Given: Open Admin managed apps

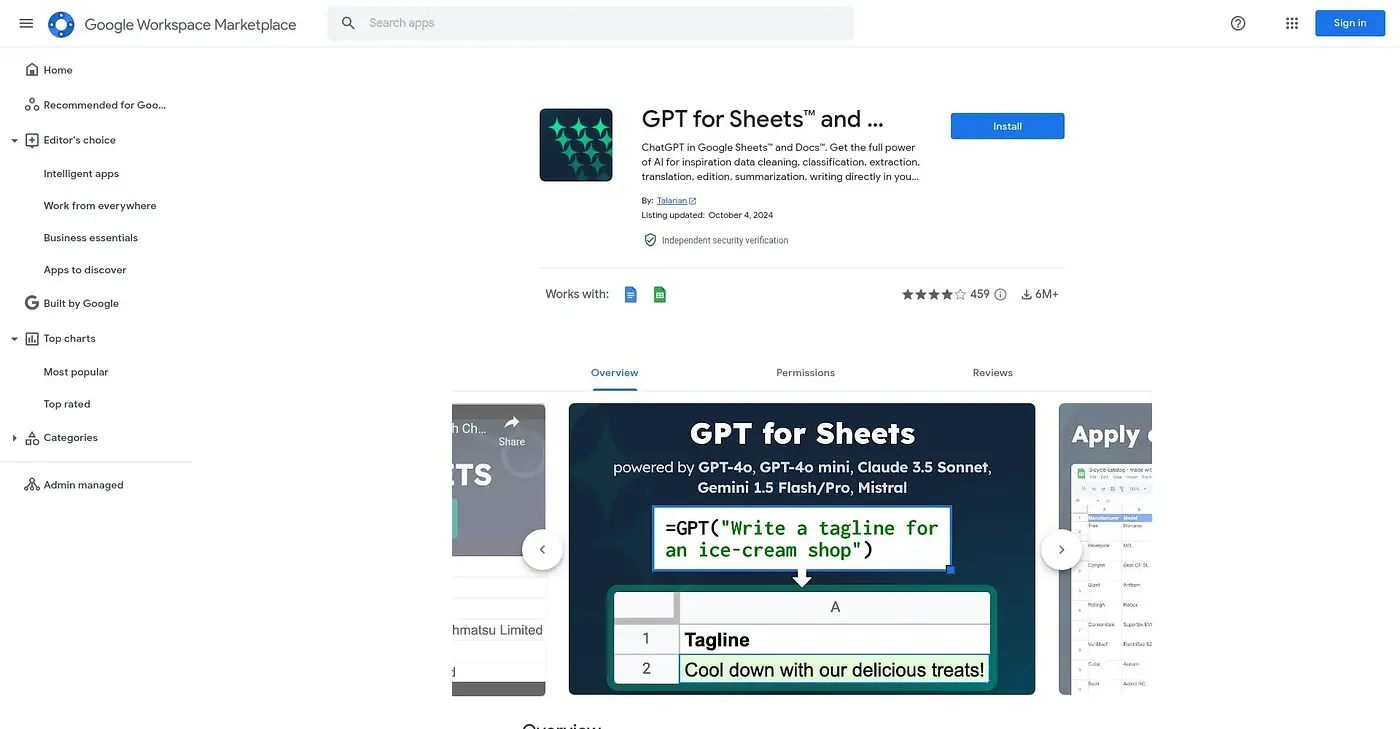Looking at the screenshot, I should click(83, 485).
